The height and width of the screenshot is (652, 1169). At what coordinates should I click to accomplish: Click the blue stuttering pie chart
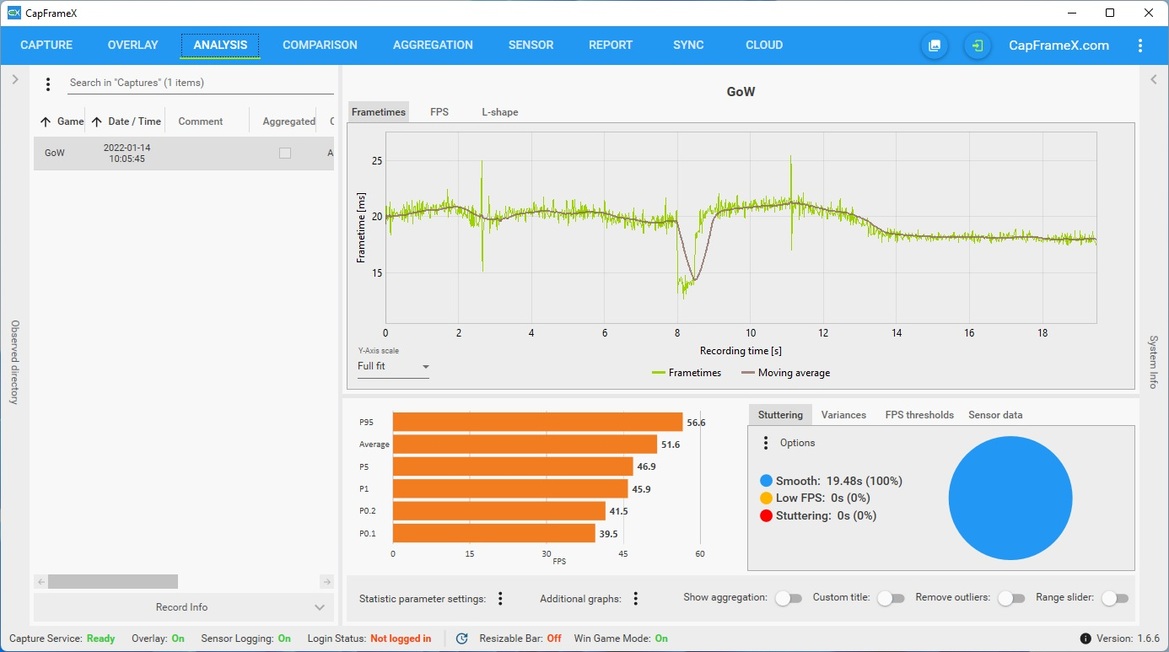[1010, 498]
